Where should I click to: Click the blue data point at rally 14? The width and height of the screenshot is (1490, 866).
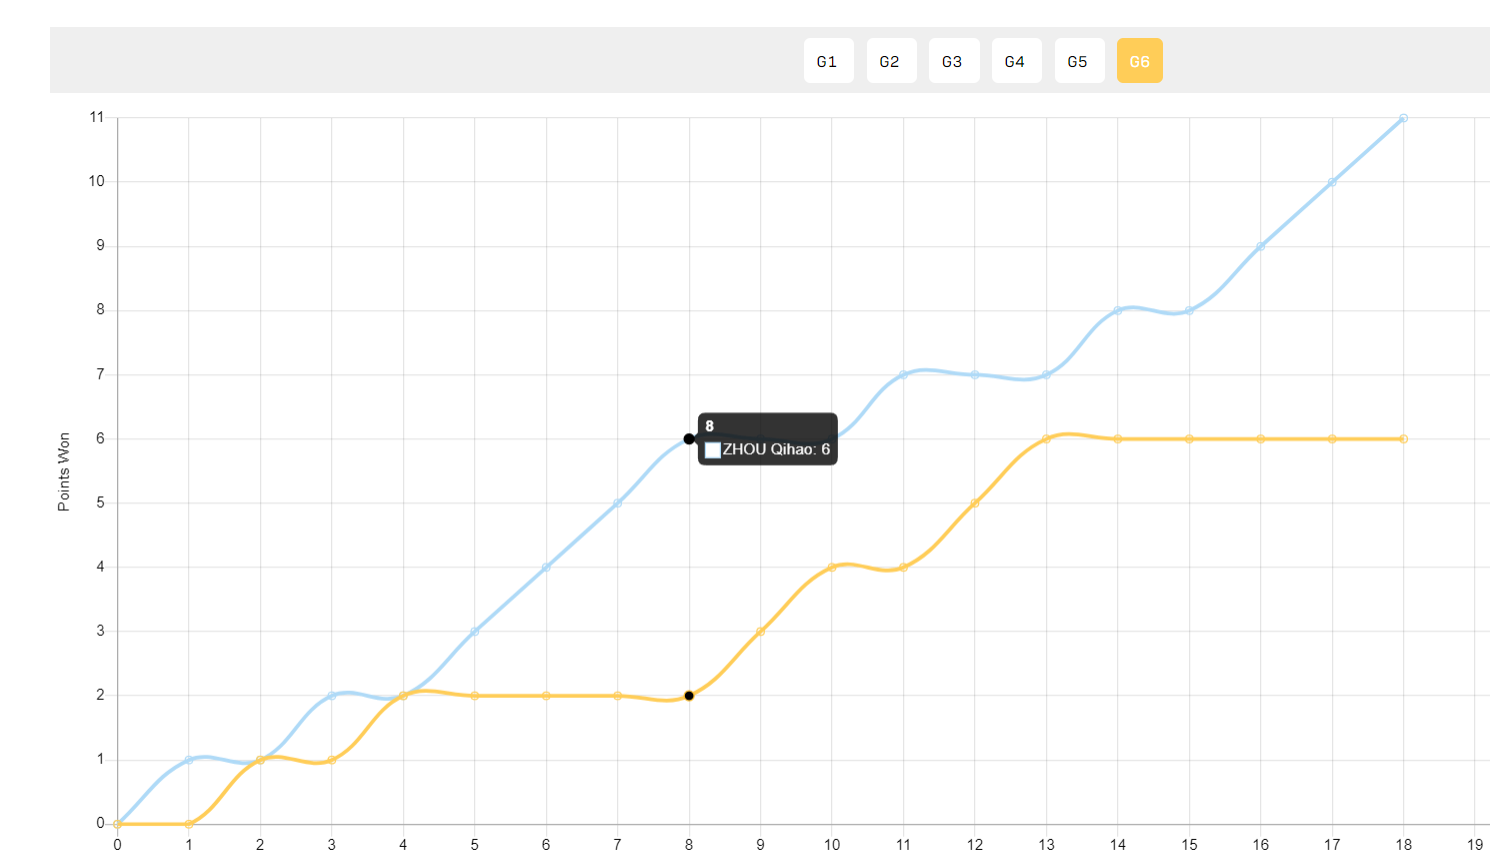[x=1118, y=311]
